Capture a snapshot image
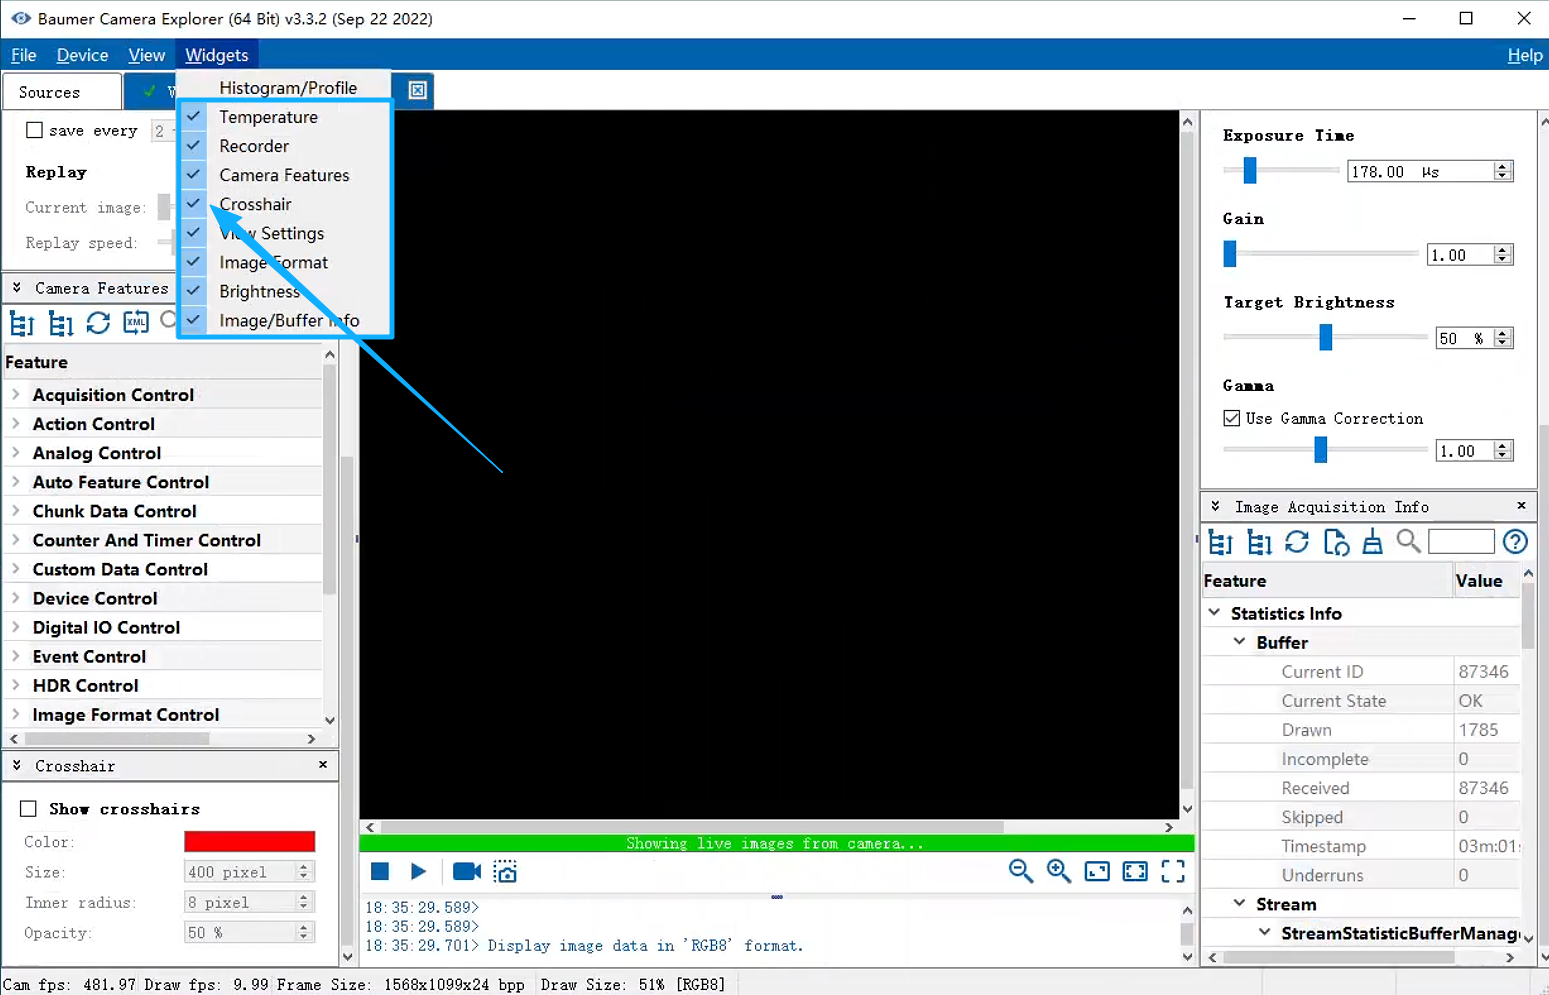This screenshot has height=995, width=1549. [x=505, y=871]
